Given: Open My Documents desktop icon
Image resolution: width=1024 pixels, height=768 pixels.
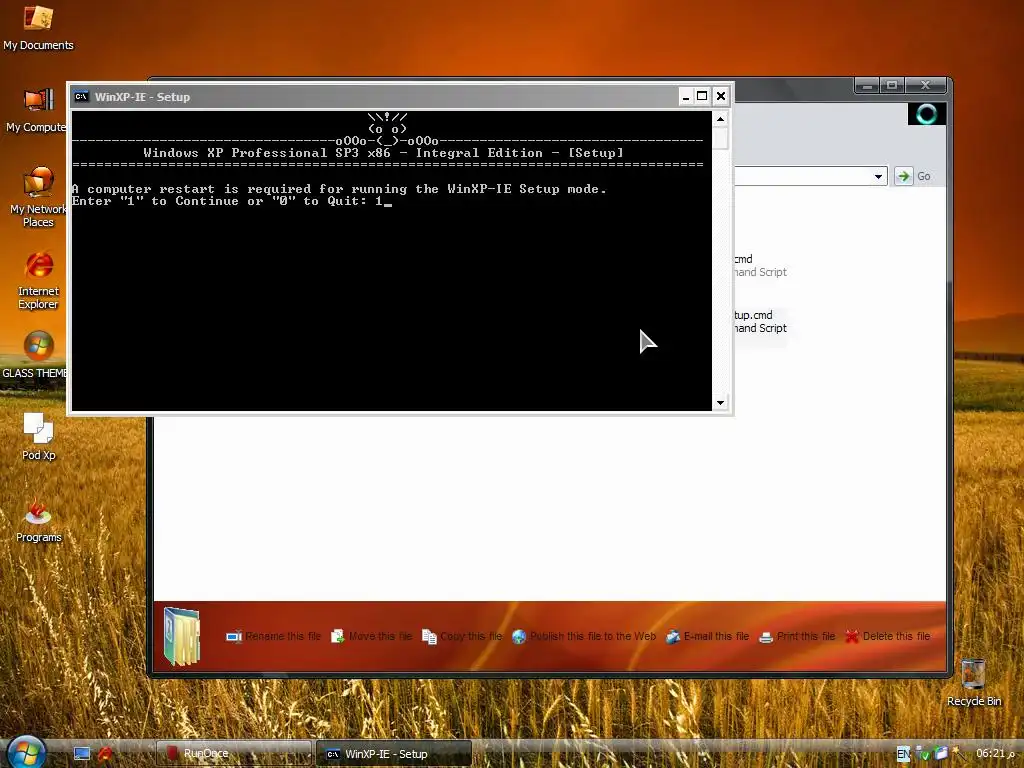Looking at the screenshot, I should (x=38, y=27).
